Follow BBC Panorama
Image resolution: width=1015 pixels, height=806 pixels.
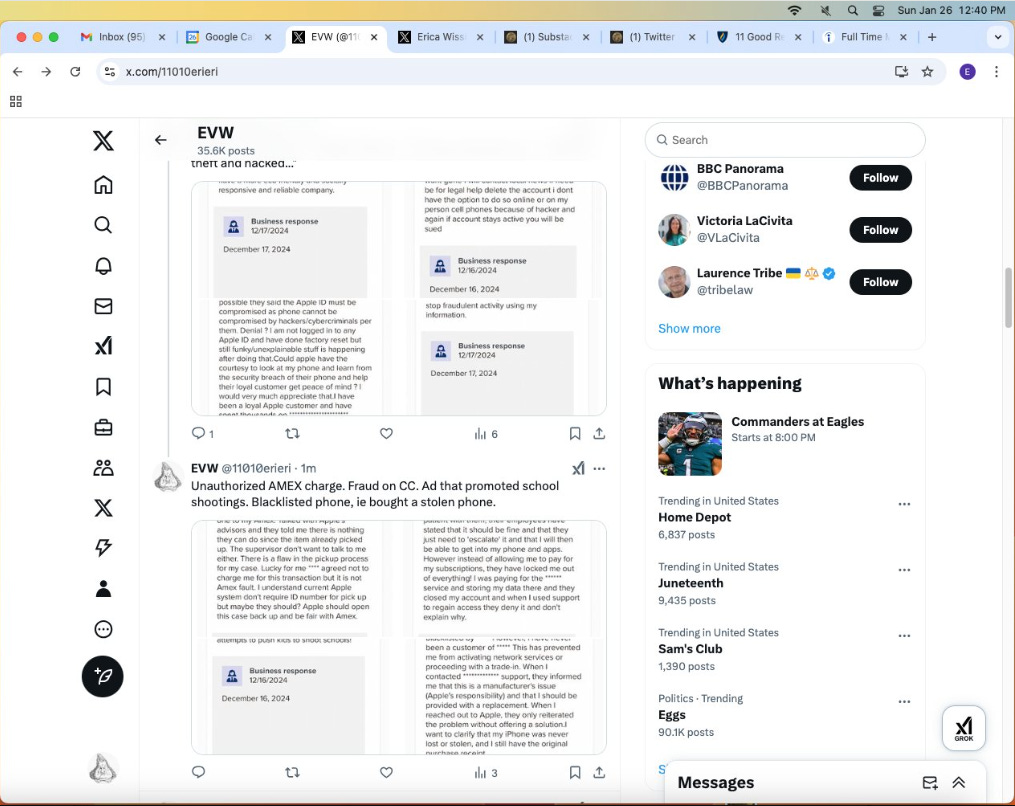[x=880, y=178]
